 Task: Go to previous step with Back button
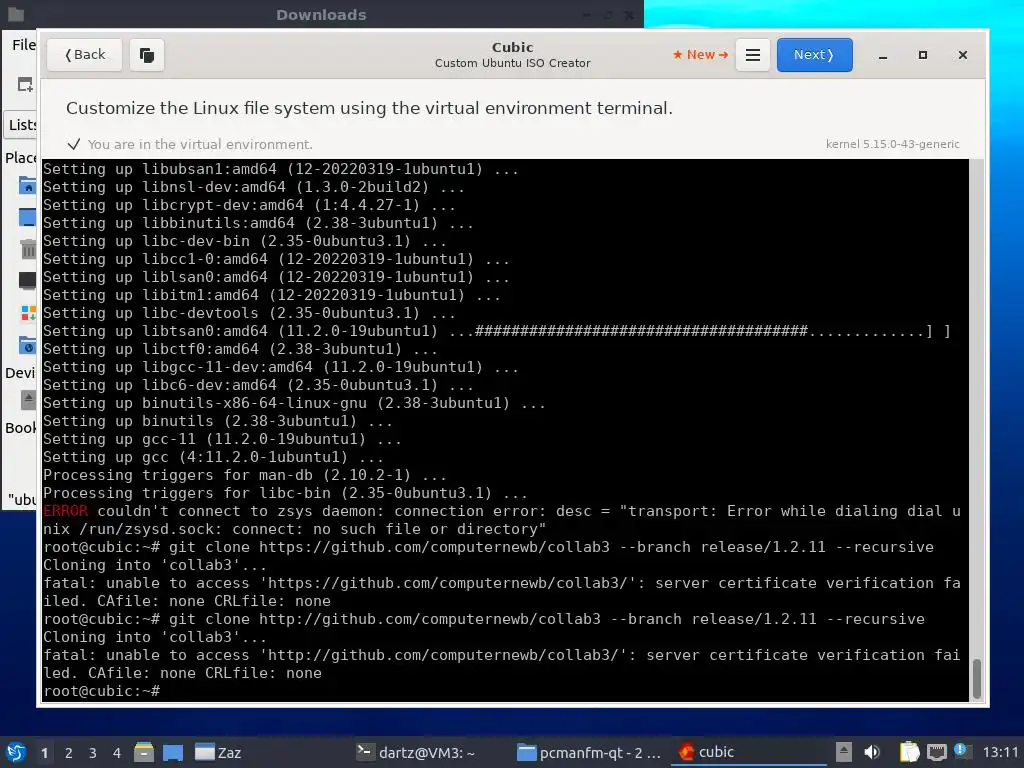(x=84, y=55)
